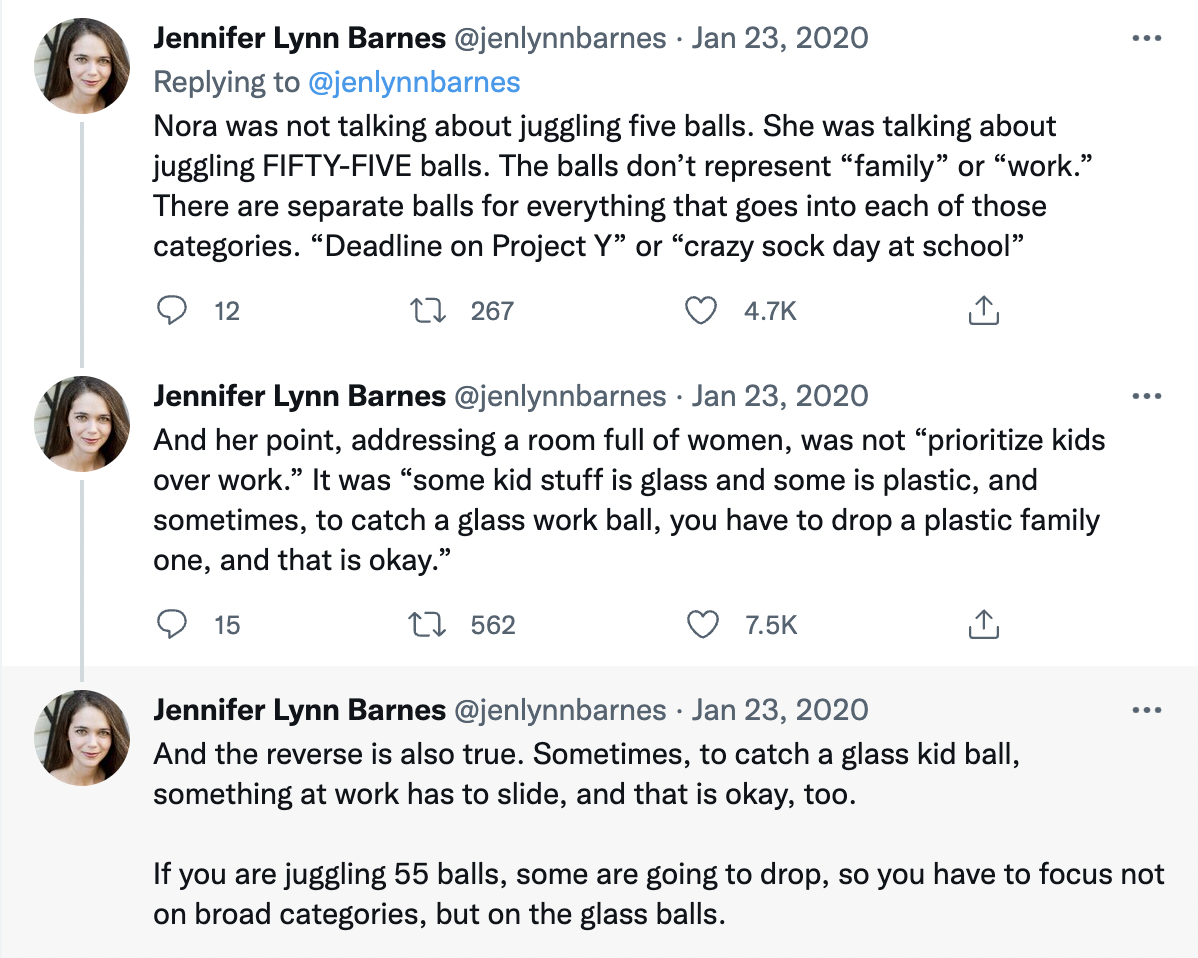Click the second tweet's profile photo
This screenshot has width=1198, height=958.
click(83, 423)
